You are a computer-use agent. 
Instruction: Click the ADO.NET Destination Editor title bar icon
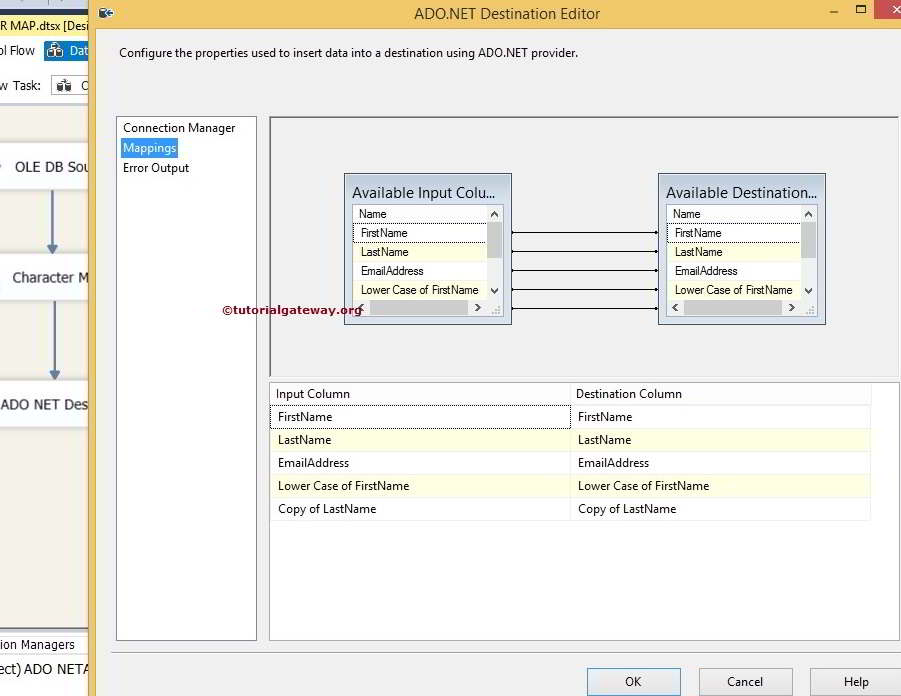106,12
